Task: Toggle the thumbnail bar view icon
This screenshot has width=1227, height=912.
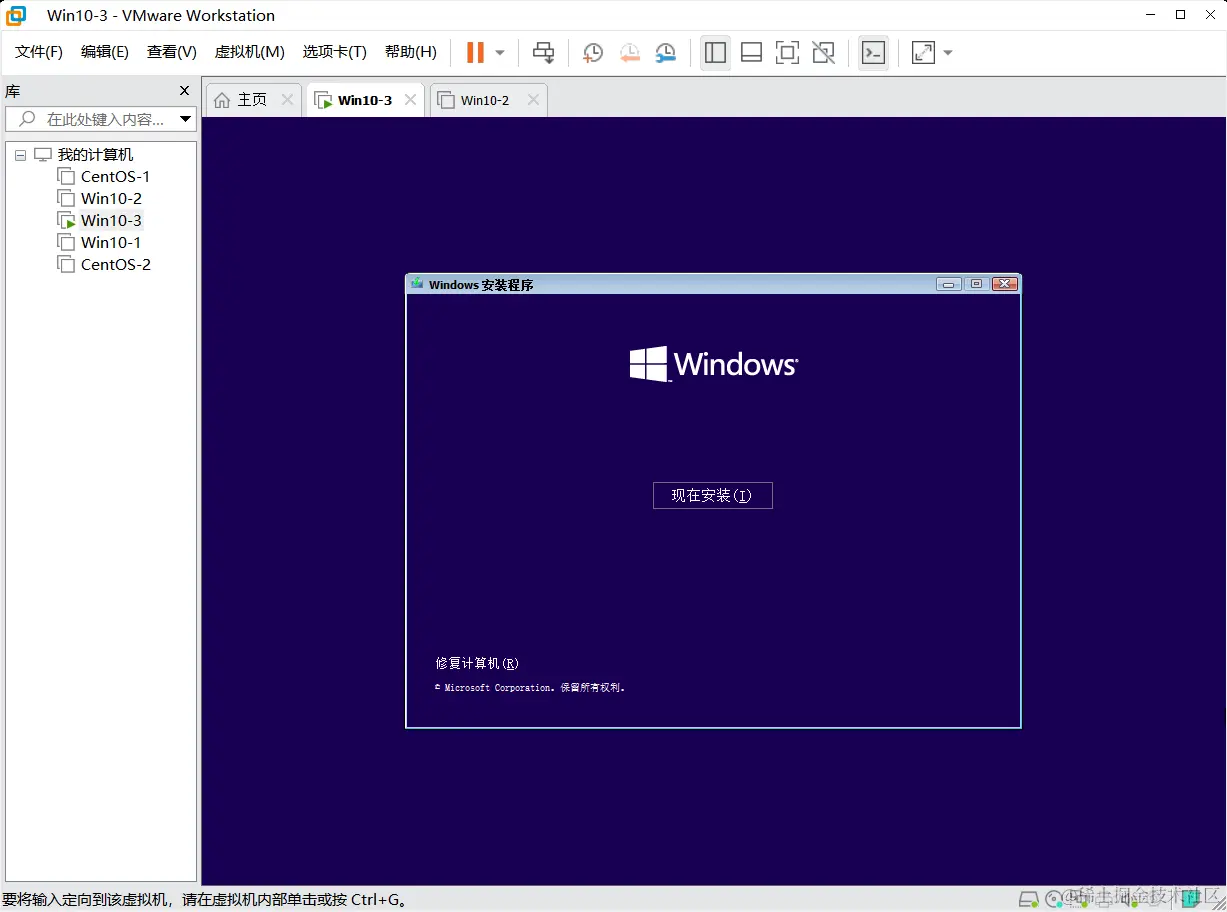Action: (751, 53)
